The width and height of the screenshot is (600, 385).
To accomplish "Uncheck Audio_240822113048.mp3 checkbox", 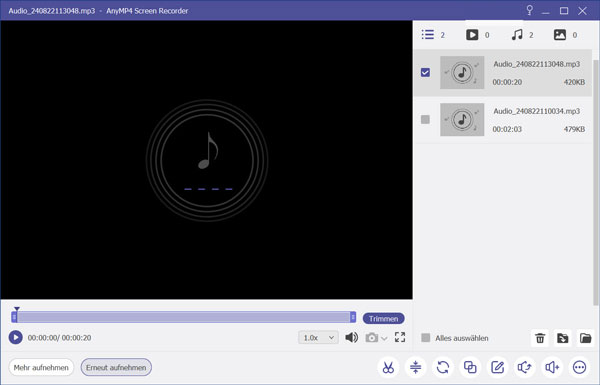I will pyautogui.click(x=425, y=72).
